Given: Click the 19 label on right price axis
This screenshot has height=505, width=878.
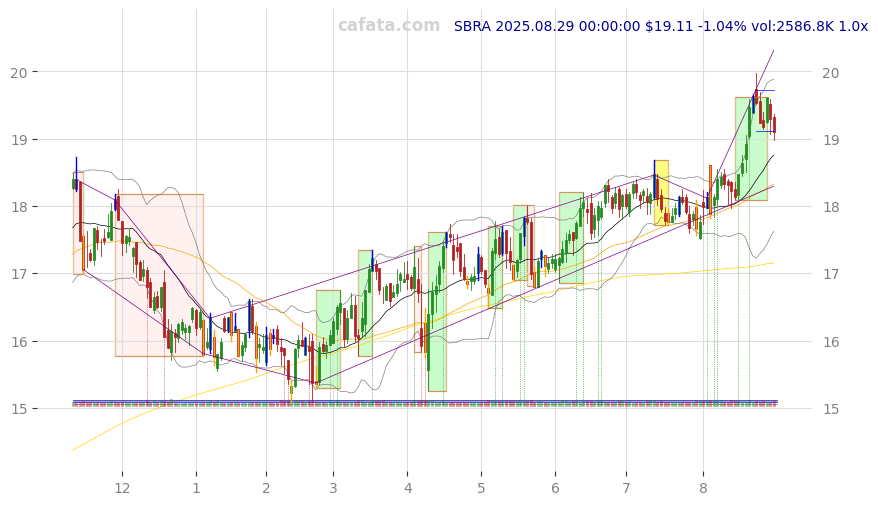Looking at the screenshot, I should pyautogui.click(x=832, y=140).
